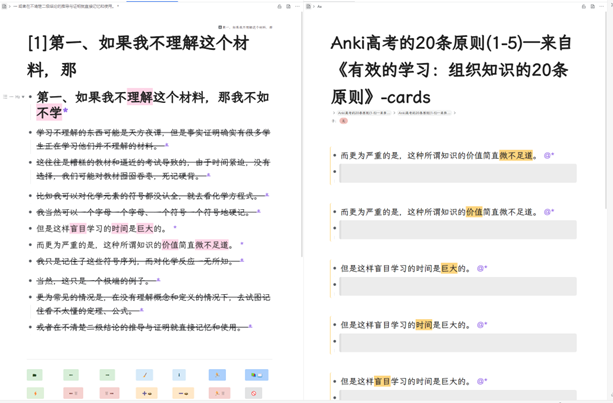Click the first green button in bottom toolbar
The height and width of the screenshot is (403, 613).
[35, 375]
